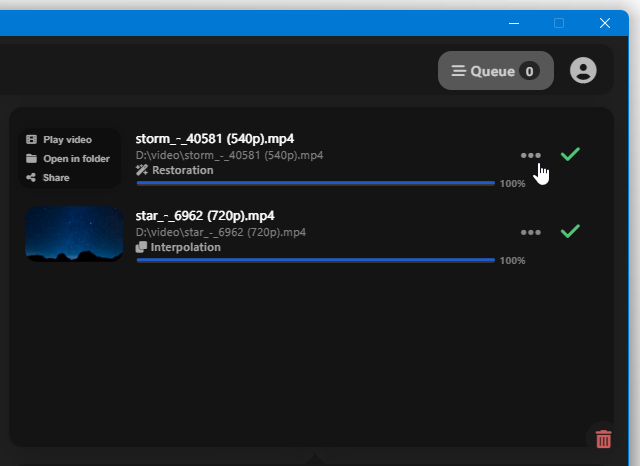Click the Restoration label
The width and height of the screenshot is (640, 466).
point(183,170)
